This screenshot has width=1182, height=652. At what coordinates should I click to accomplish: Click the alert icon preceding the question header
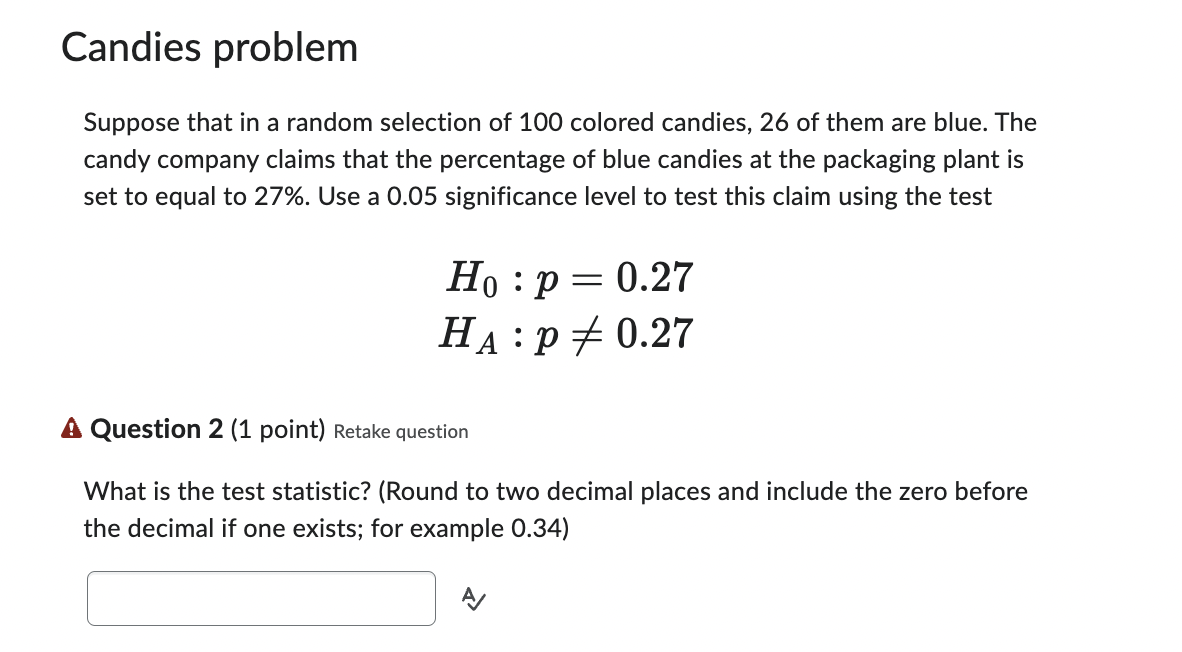tap(70, 428)
